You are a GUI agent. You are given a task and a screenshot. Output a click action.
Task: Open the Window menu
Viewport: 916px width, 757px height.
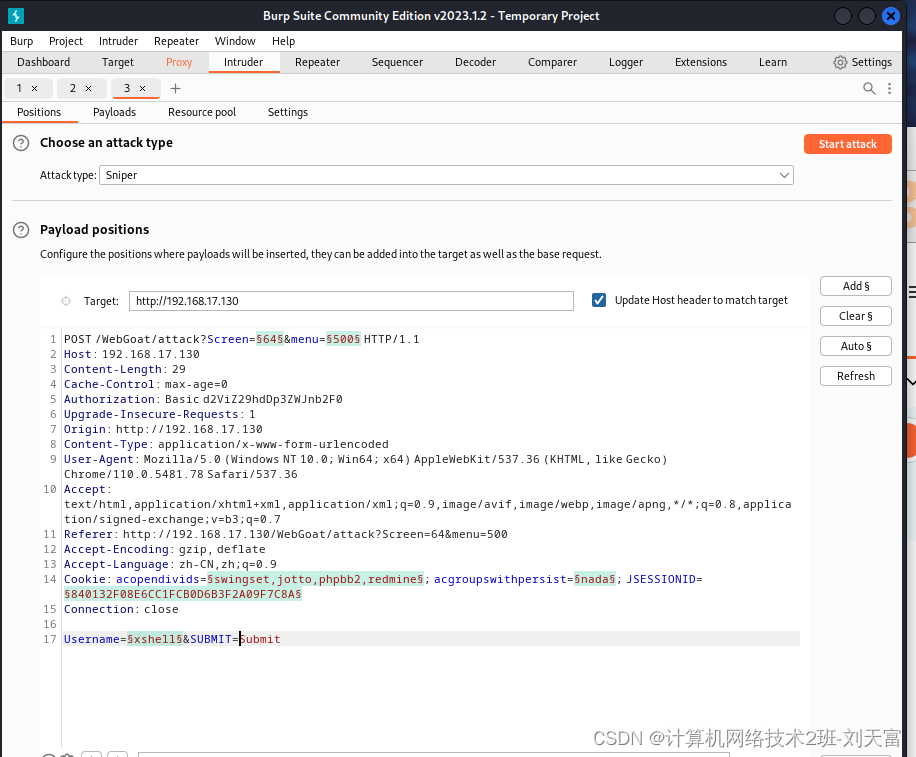coord(235,41)
